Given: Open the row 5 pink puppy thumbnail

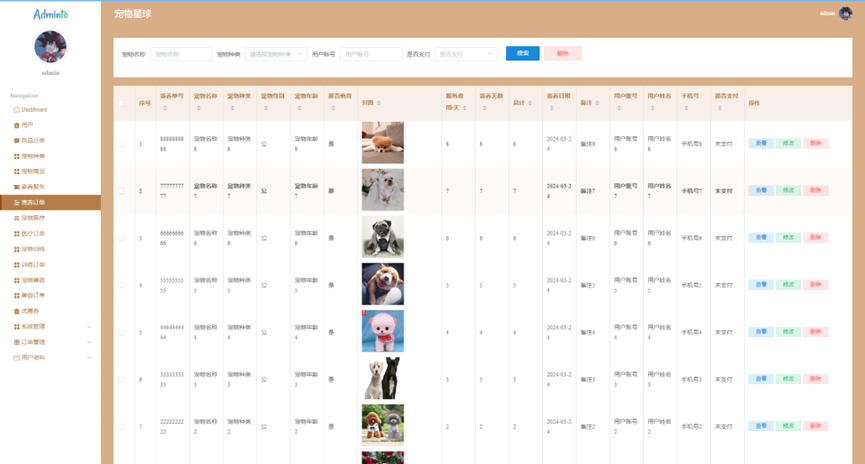Looking at the screenshot, I should 383,331.
